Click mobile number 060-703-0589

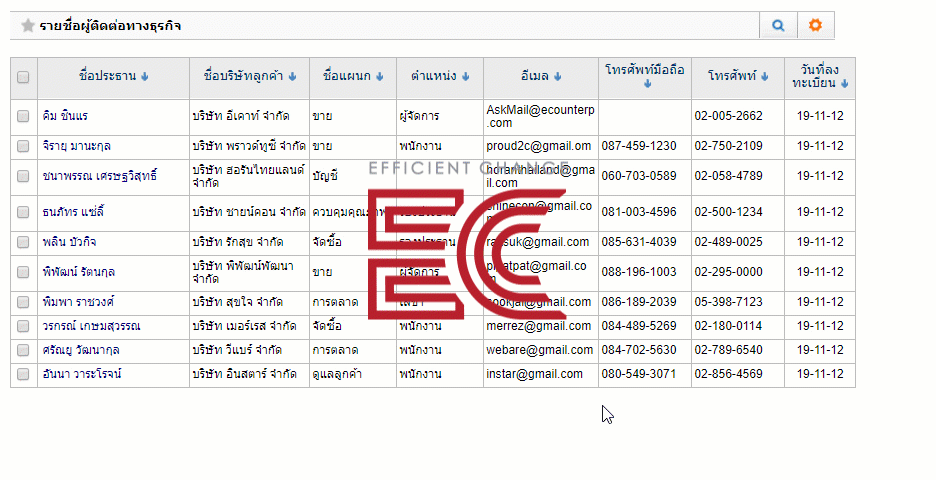639,176
